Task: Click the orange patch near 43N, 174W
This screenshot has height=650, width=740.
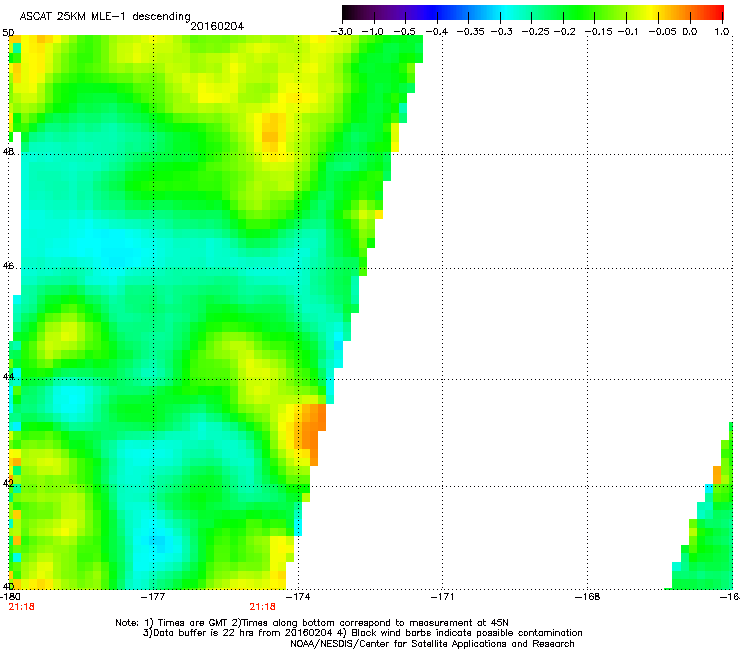Action: (310, 430)
